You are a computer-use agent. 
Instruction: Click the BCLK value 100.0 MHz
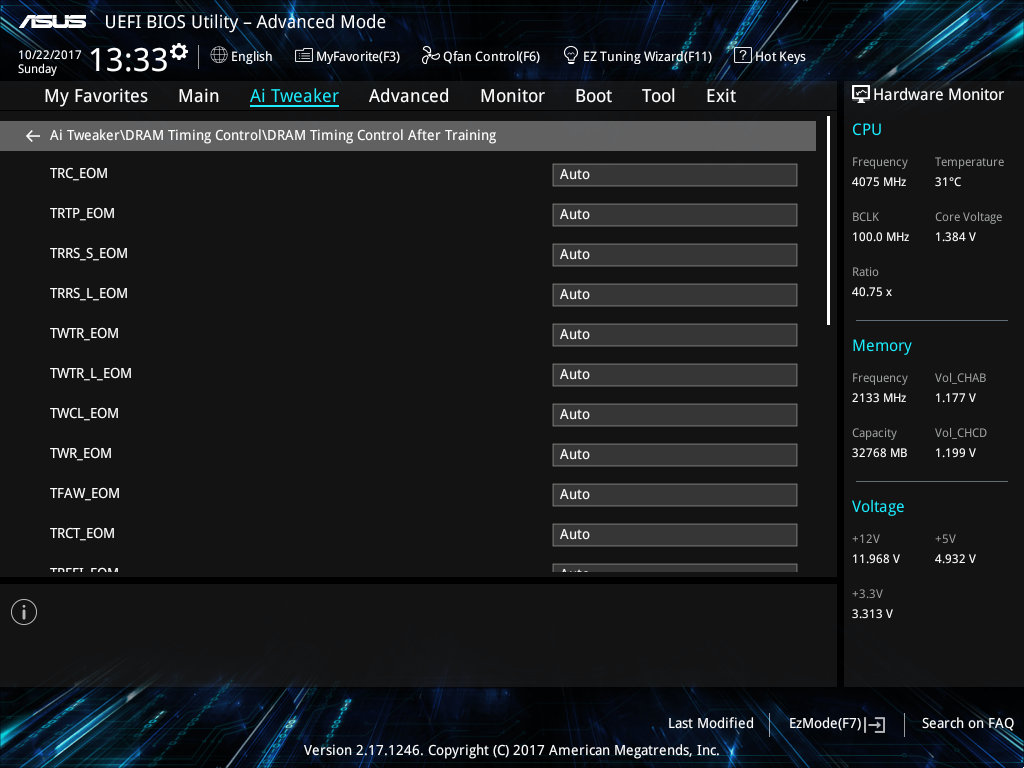point(880,237)
